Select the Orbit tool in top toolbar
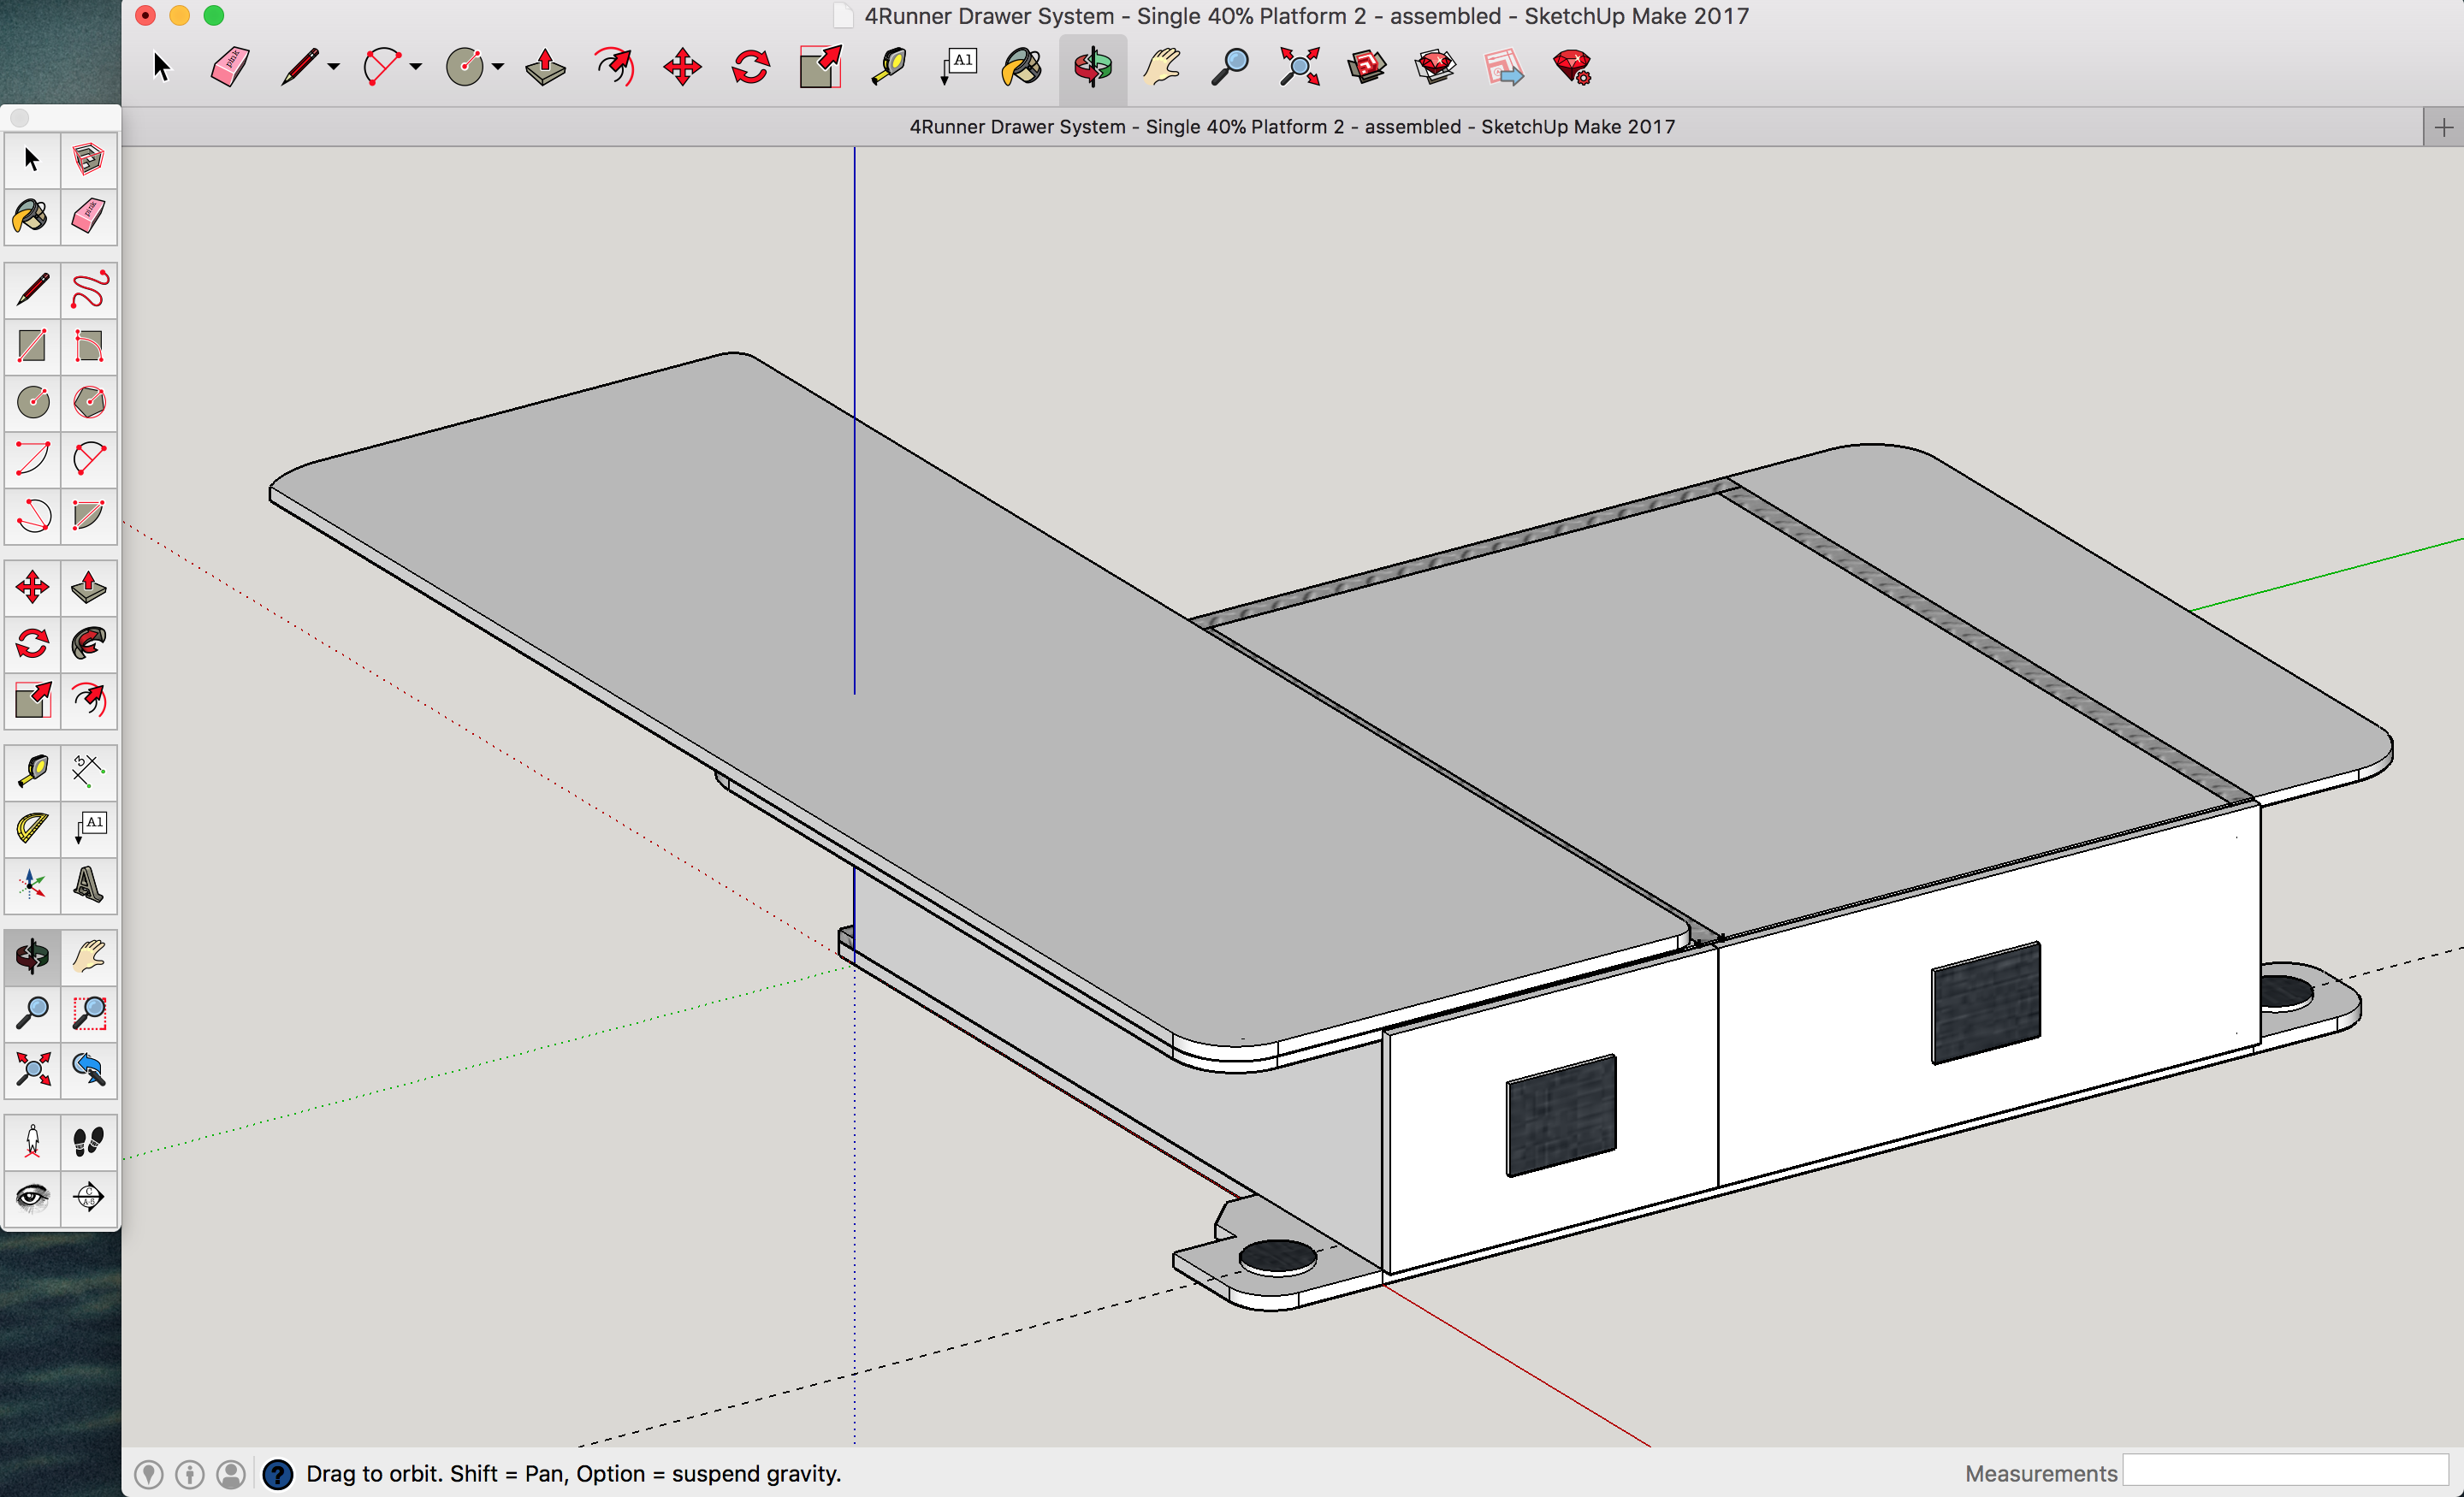Screen dimensions: 2464x1497 tap(1093, 67)
